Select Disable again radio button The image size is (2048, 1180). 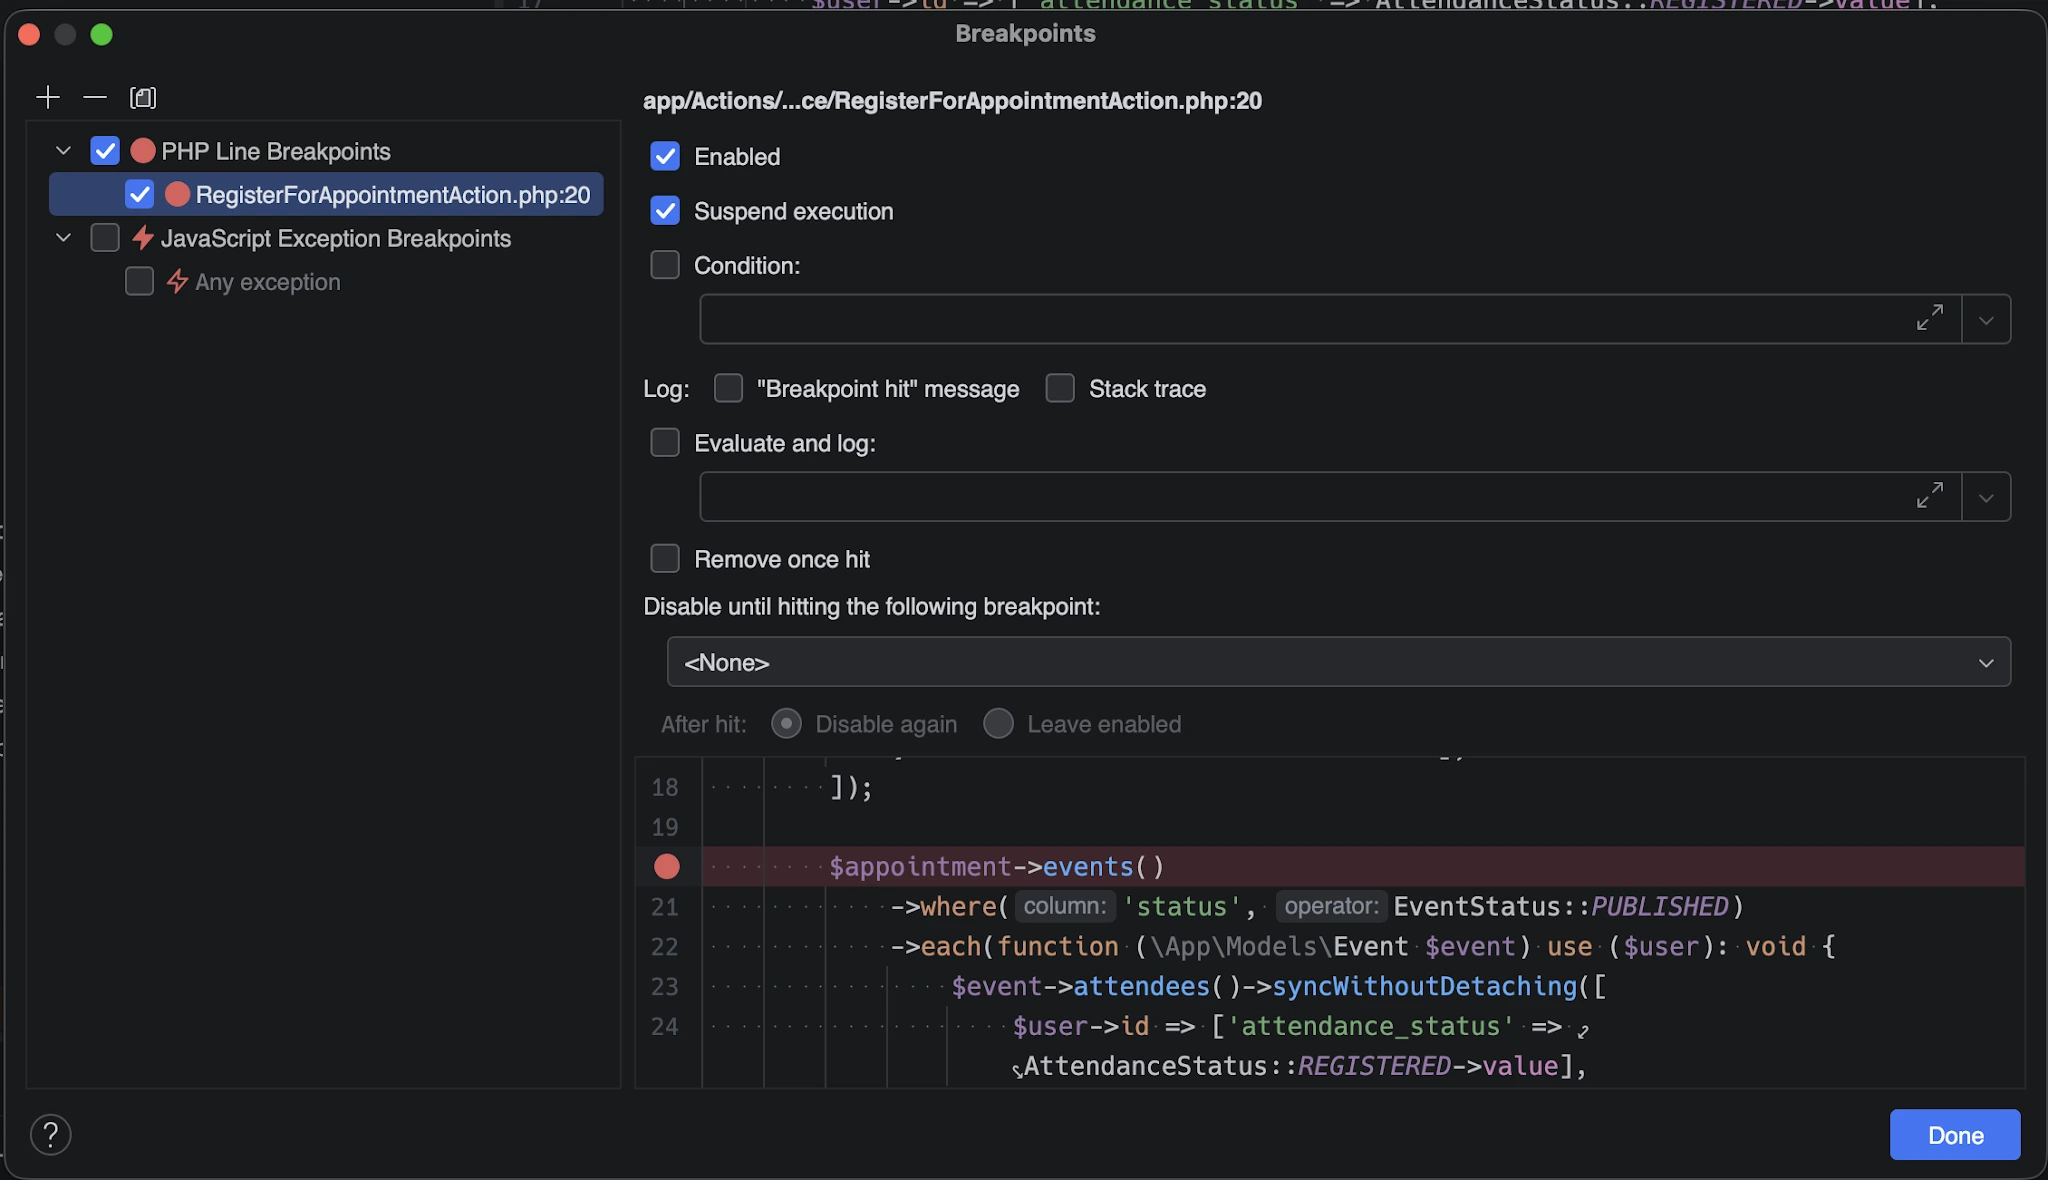coord(786,724)
